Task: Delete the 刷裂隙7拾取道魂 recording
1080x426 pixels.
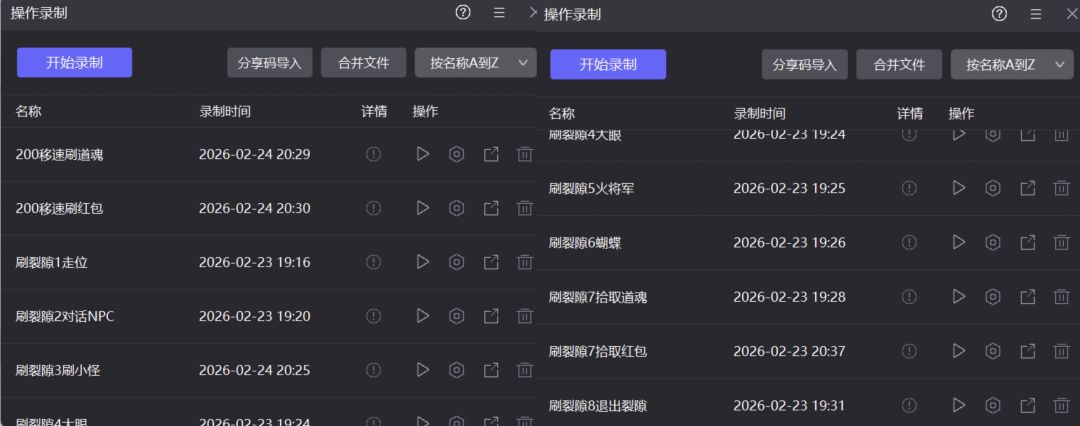Action: (1061, 296)
